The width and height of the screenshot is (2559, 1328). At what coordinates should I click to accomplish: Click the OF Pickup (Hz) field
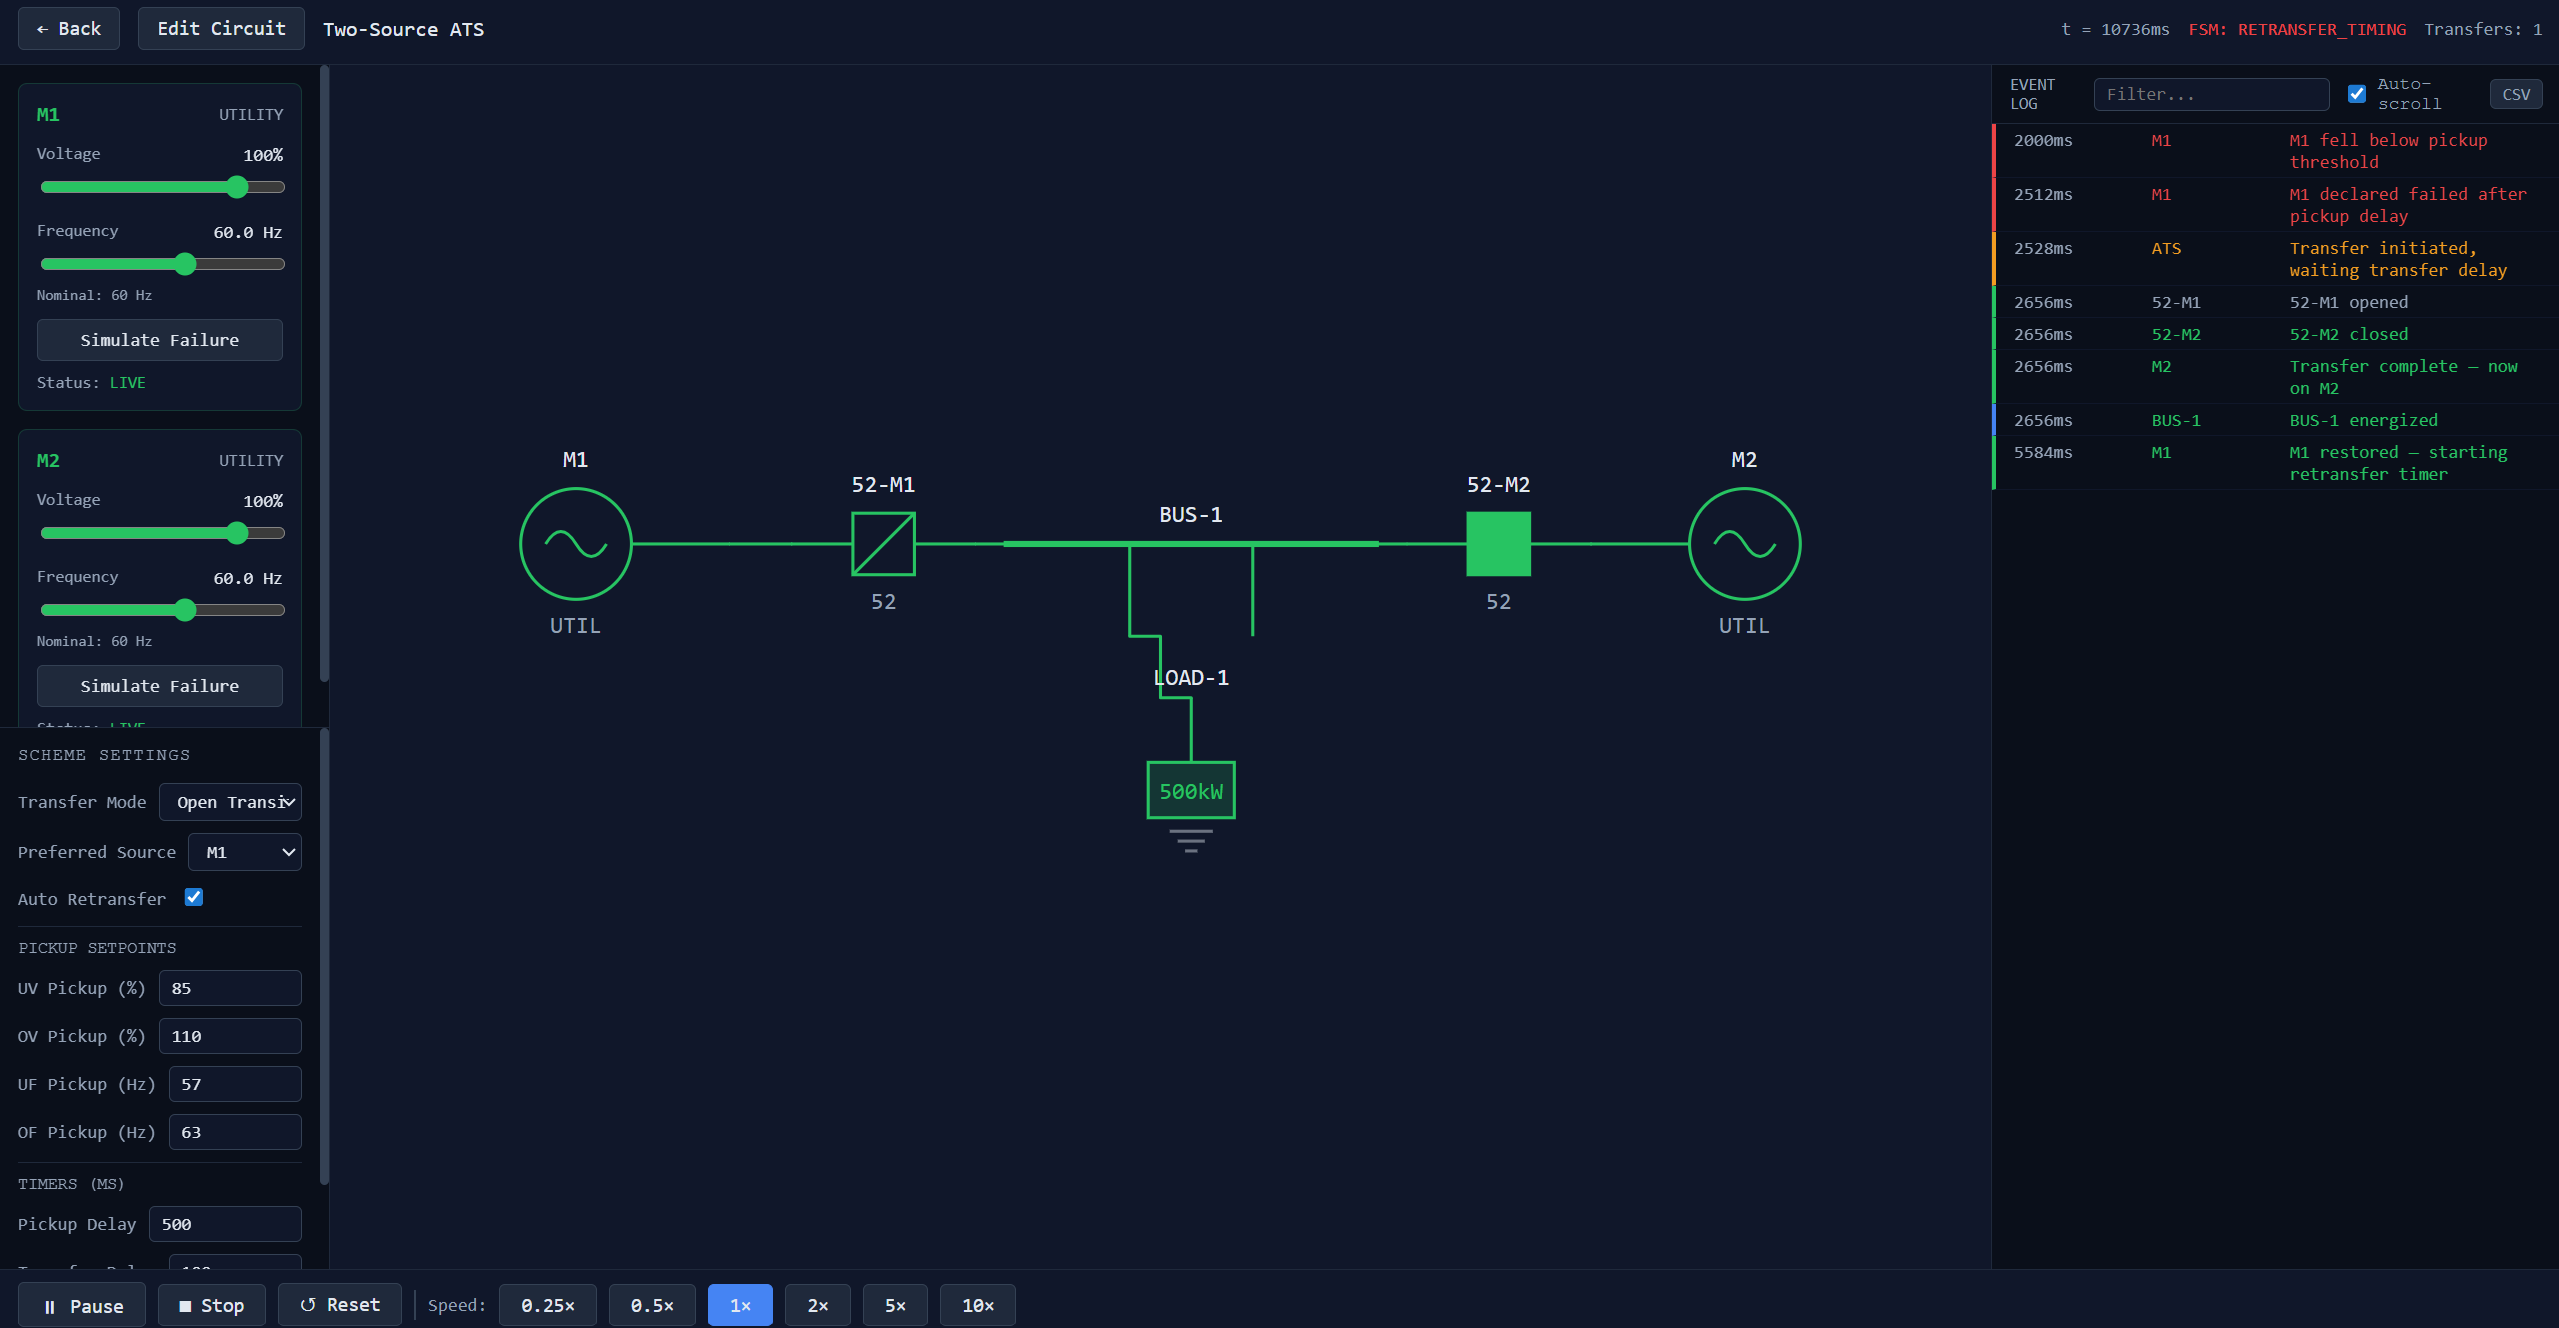coord(235,1132)
